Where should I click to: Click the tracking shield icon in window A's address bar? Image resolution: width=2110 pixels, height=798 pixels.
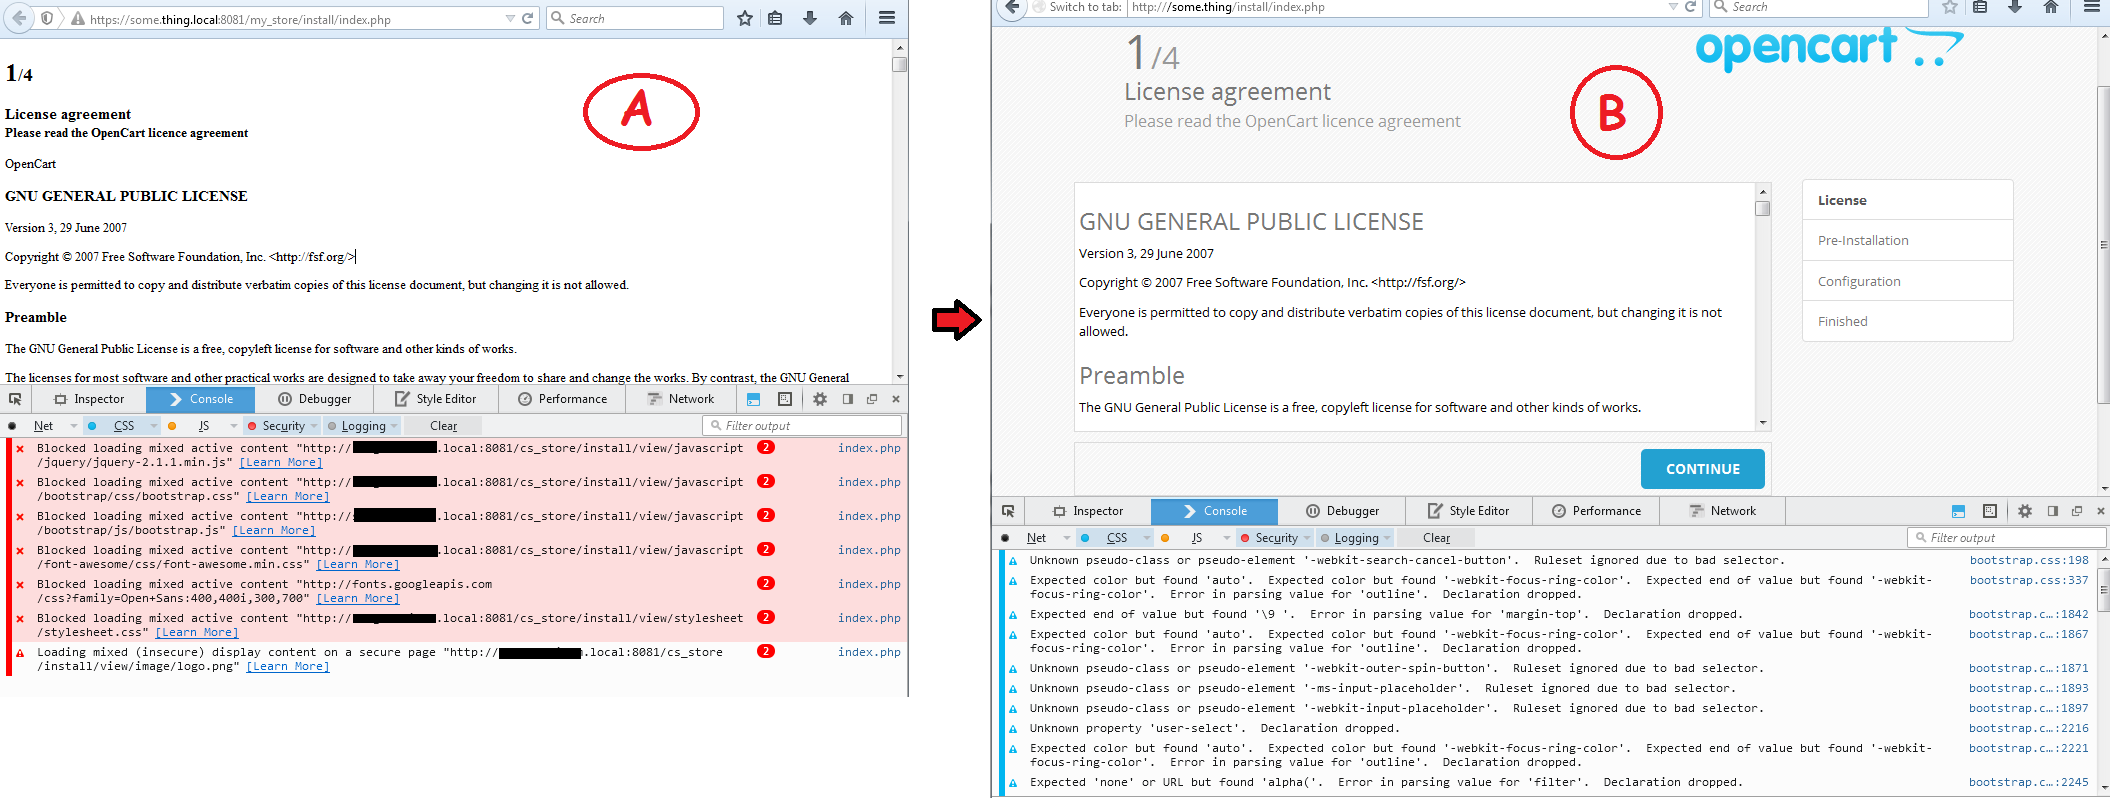coord(47,18)
